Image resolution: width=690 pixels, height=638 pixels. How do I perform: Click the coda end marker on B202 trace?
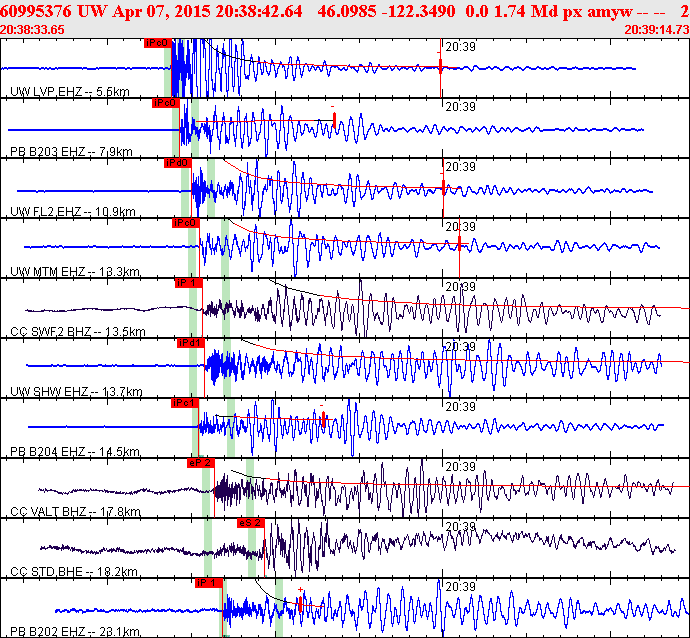(300, 604)
